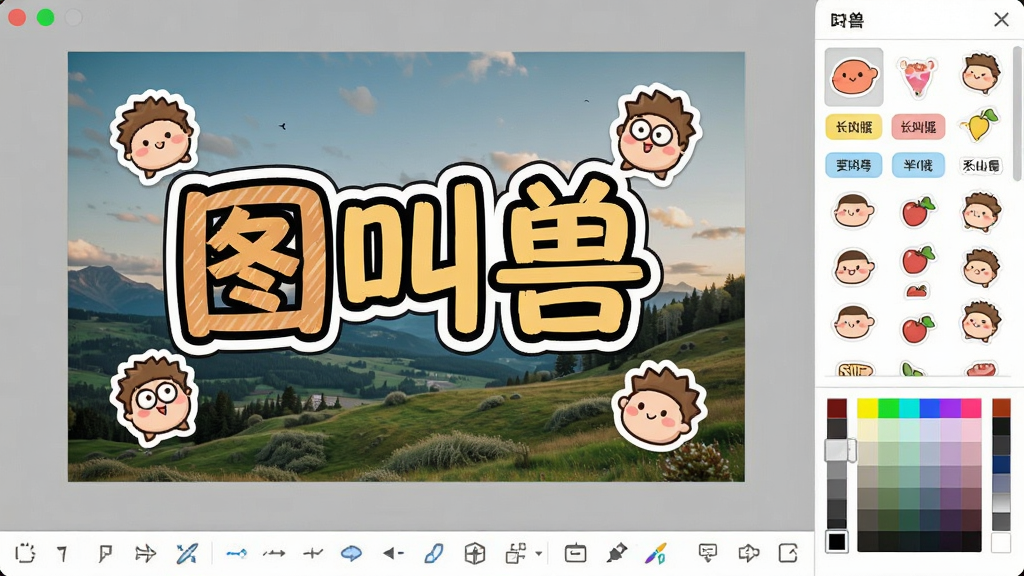Image resolution: width=1024 pixels, height=576 pixels.
Task: Choose the colorful paintbrush tool
Action: [656, 554]
